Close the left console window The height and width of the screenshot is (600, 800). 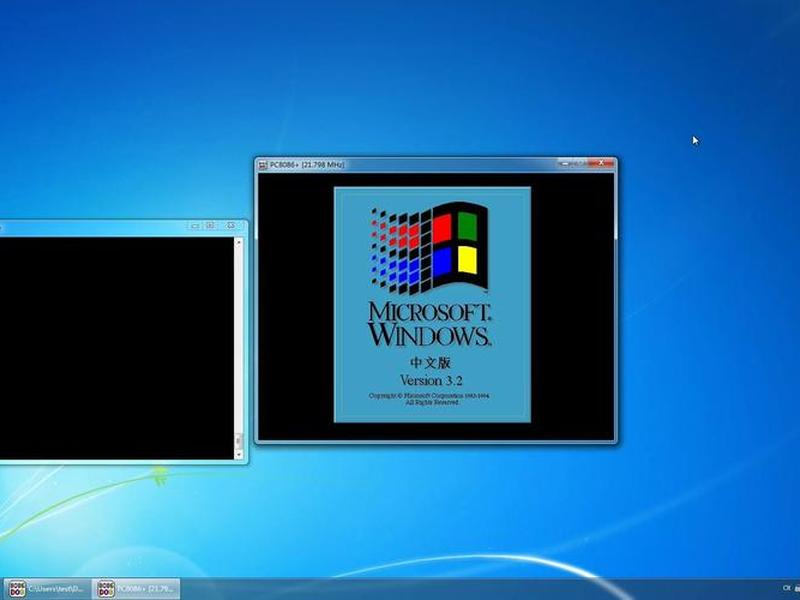[231, 226]
